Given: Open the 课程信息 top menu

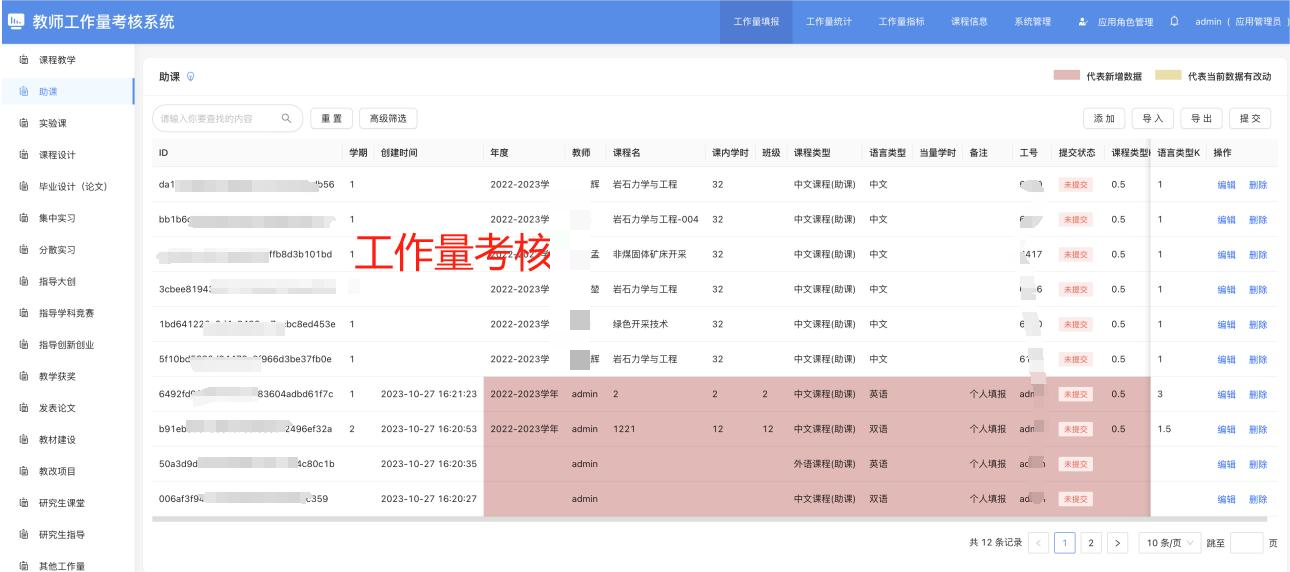Looking at the screenshot, I should [x=969, y=22].
